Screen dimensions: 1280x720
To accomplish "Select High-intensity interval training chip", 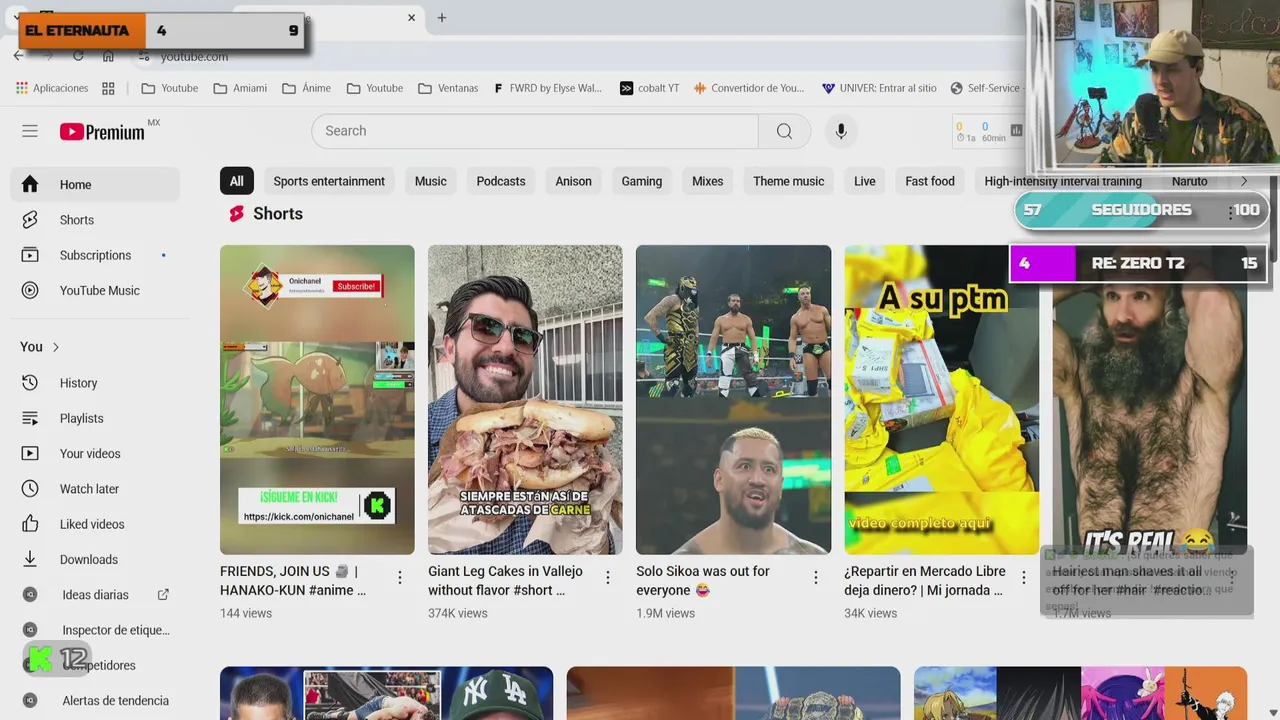I will click(1063, 181).
